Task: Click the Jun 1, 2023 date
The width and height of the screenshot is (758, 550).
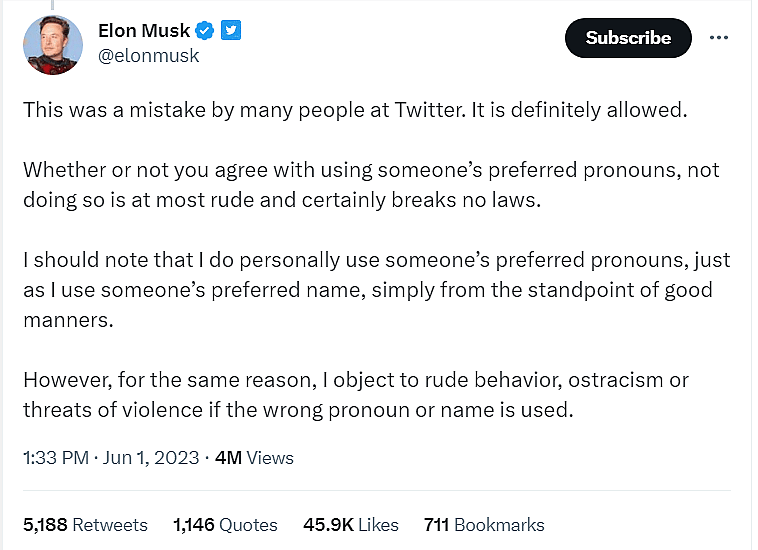Action: [x=150, y=458]
